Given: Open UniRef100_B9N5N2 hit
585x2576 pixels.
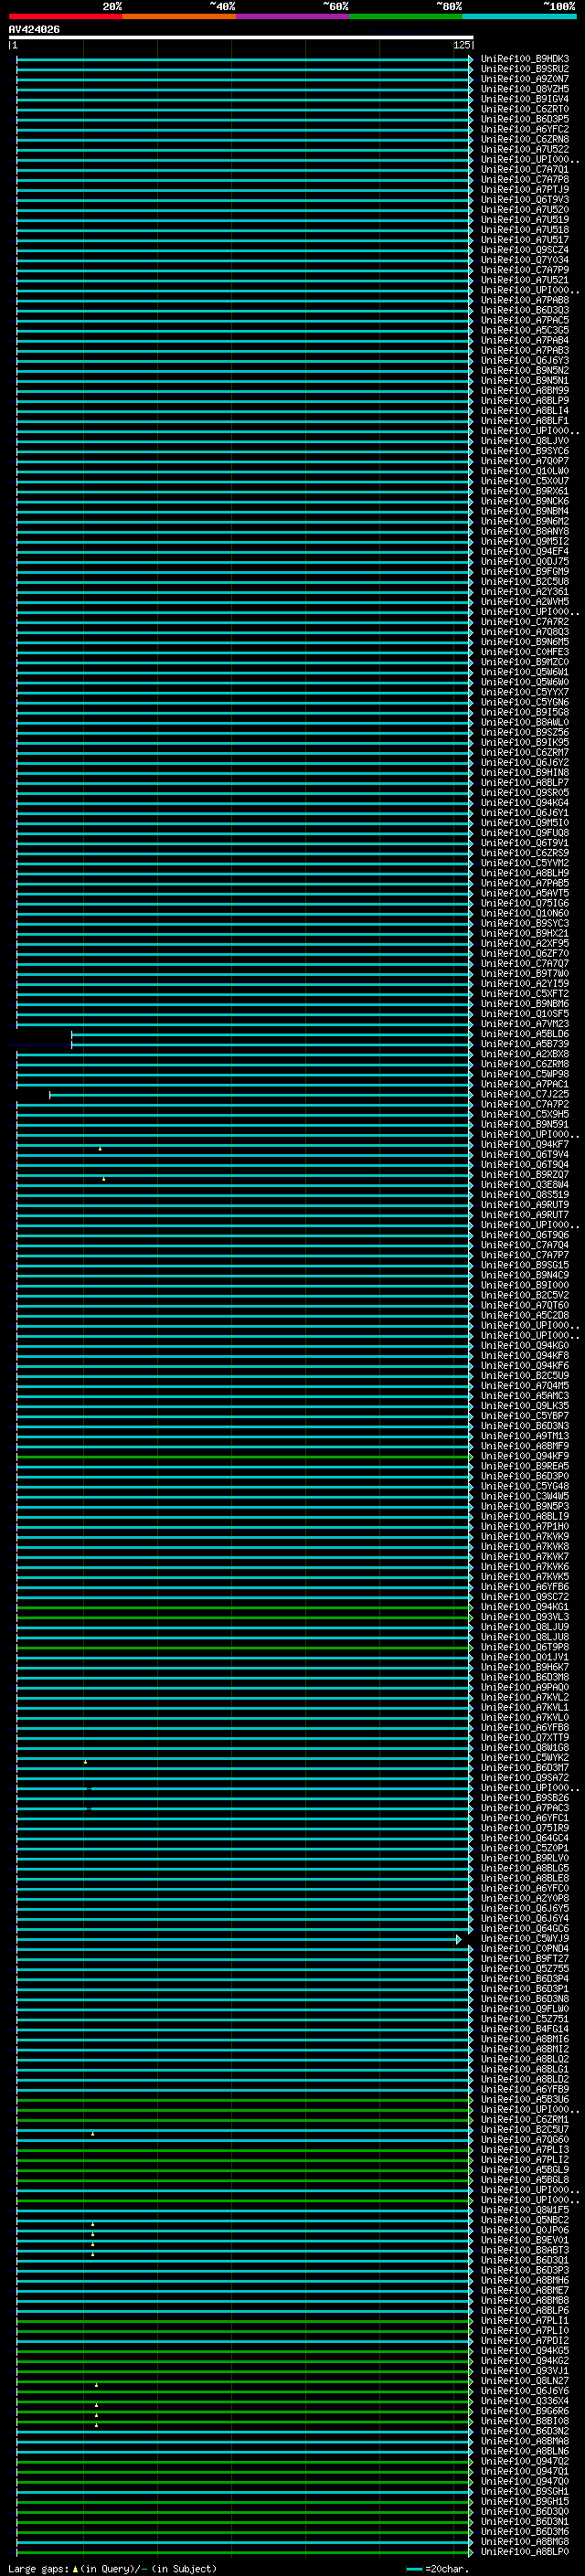Looking at the screenshot, I should pyautogui.click(x=525, y=371).
